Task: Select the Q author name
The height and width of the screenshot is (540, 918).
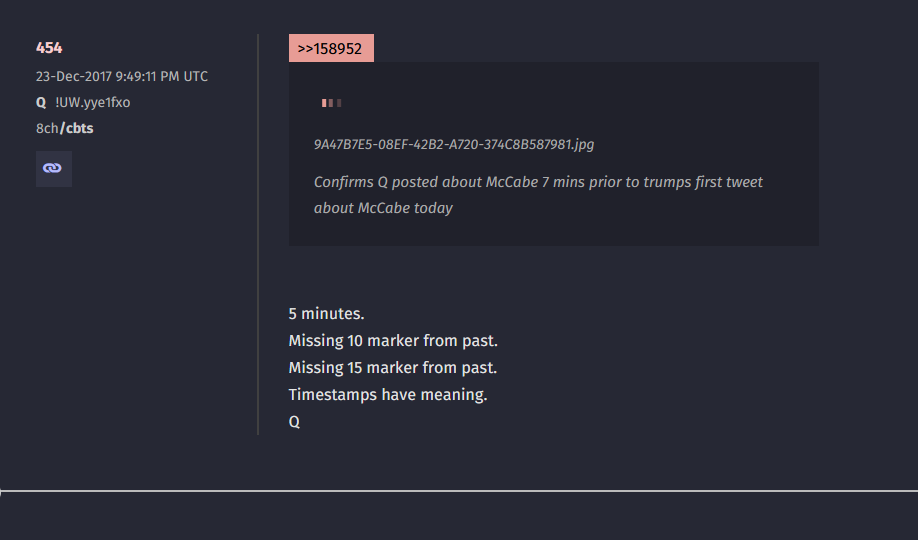Action: 41,102
